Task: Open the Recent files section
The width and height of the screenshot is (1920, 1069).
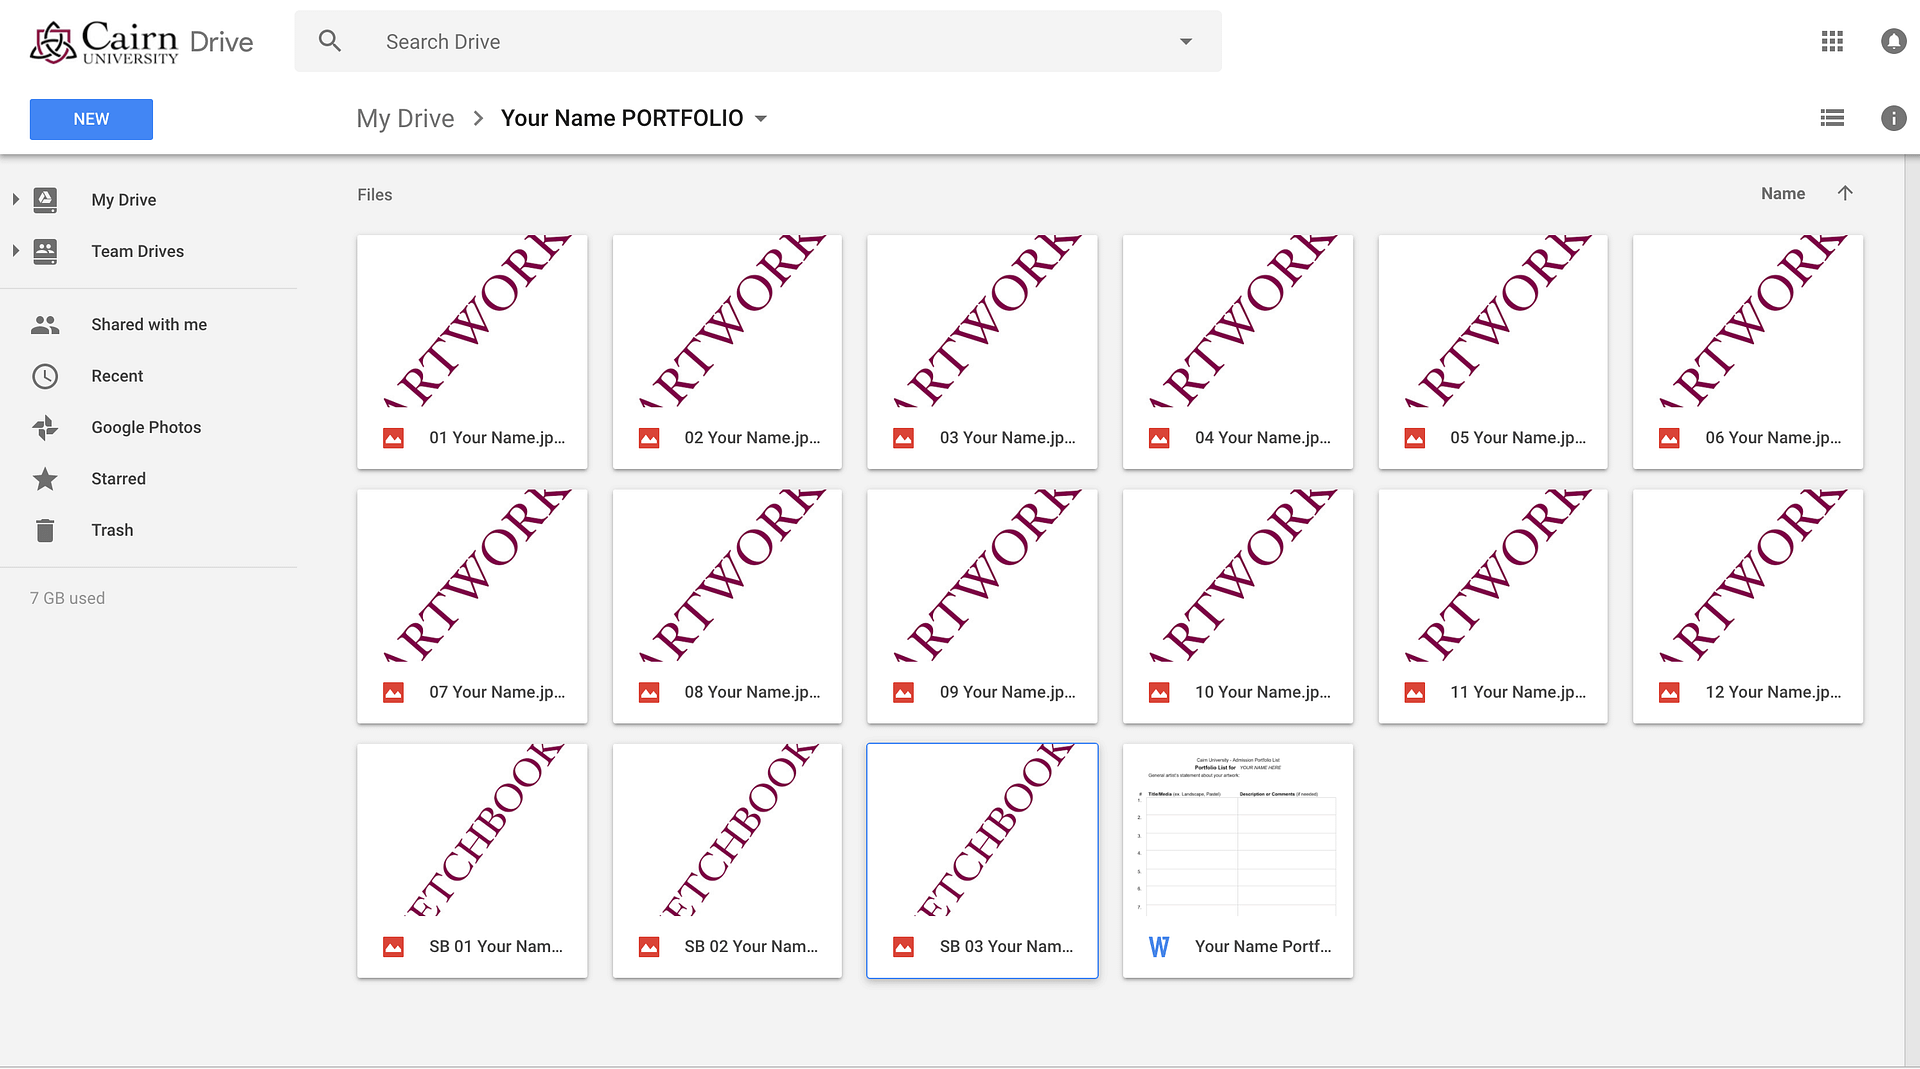Action: pyautogui.click(x=117, y=376)
